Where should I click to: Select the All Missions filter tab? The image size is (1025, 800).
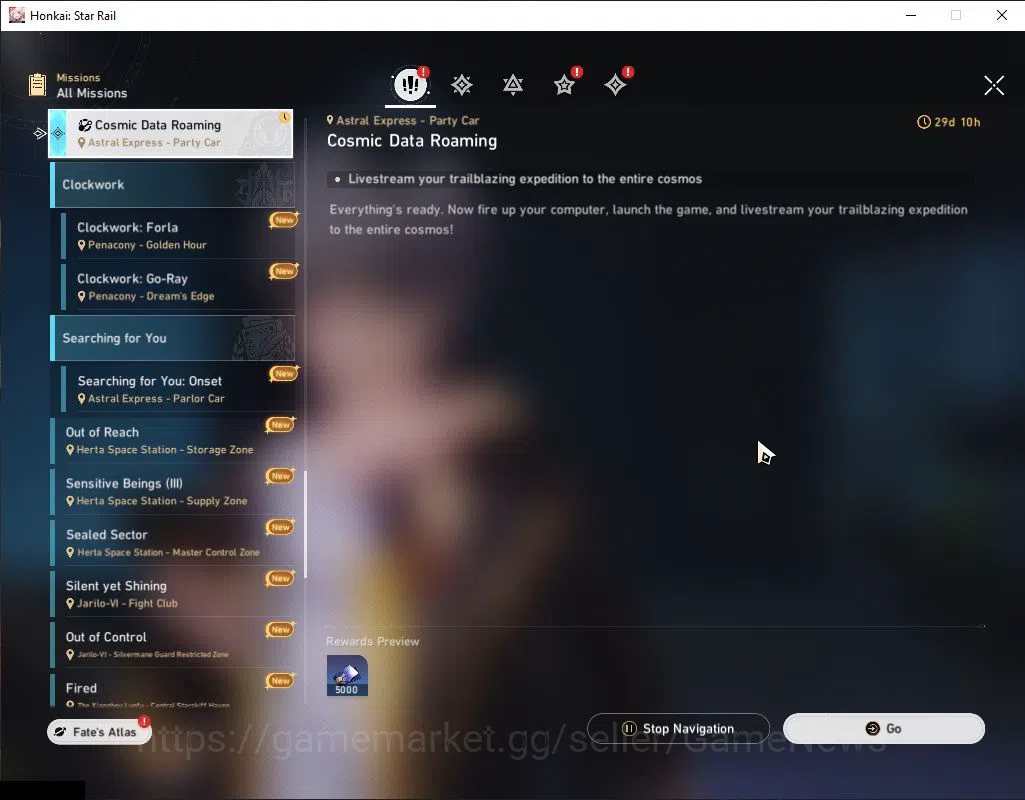411,84
